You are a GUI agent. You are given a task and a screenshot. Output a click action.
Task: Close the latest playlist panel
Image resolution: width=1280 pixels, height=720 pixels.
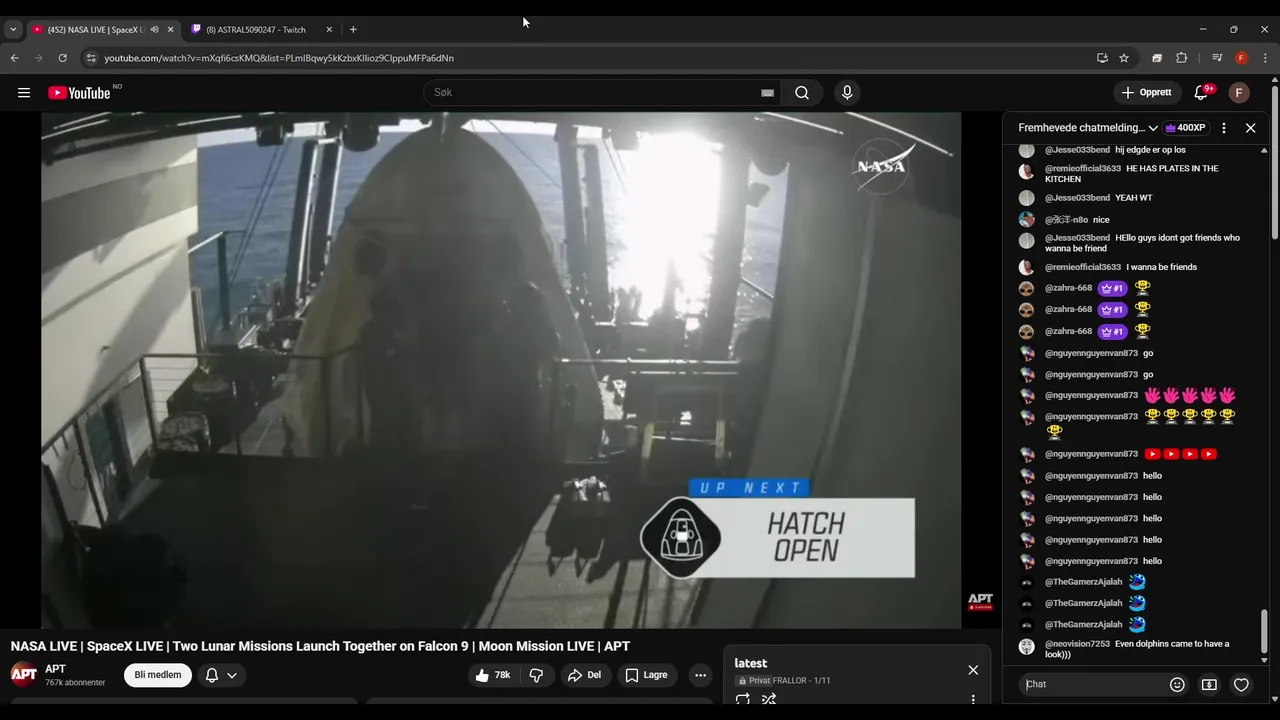pyautogui.click(x=973, y=670)
